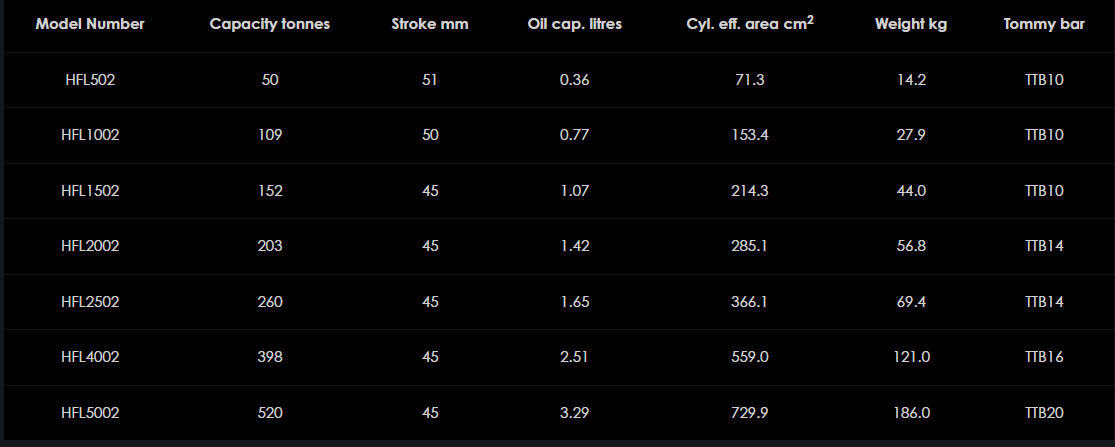Click the Tommy bar column header
The height and width of the screenshot is (447, 1115).
coord(1044,25)
